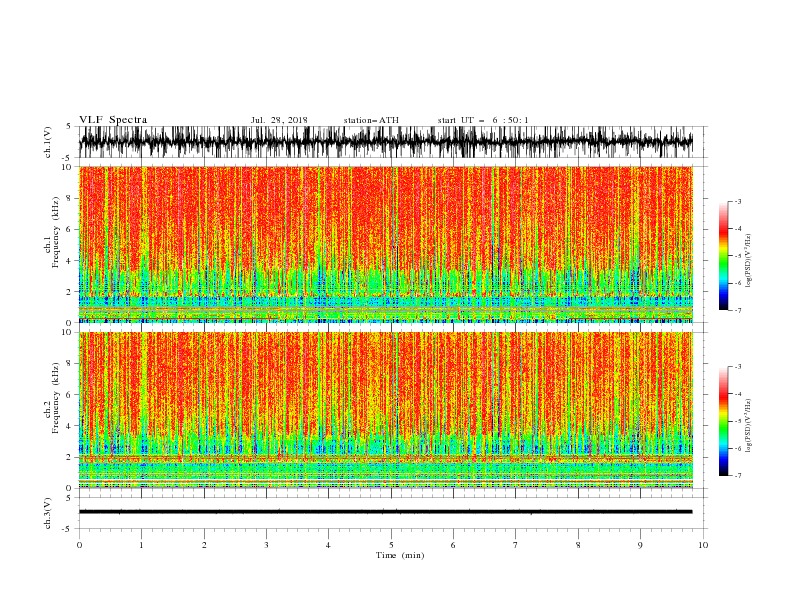Image resolution: width=792 pixels, height=612 pixels.
Task: Select the "start UT = 6:50:1" text
Action: coord(483,120)
